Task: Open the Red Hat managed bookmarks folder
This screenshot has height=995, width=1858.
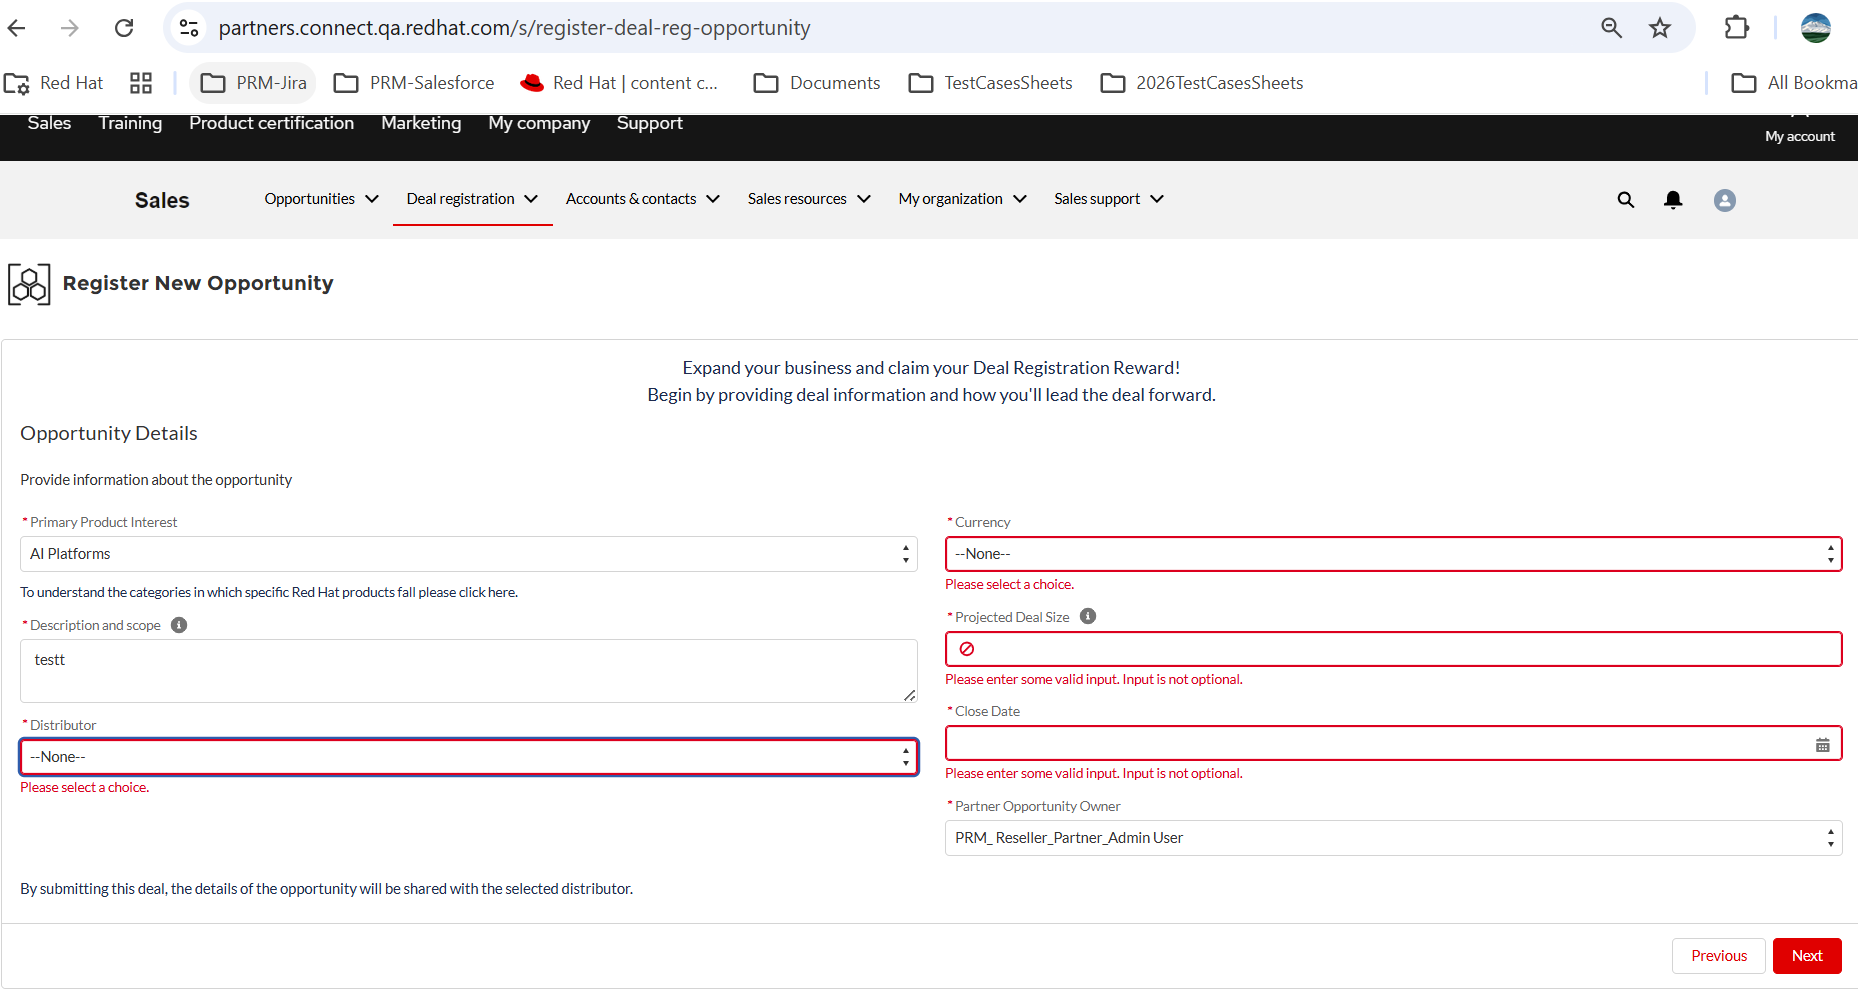Action: [x=54, y=83]
